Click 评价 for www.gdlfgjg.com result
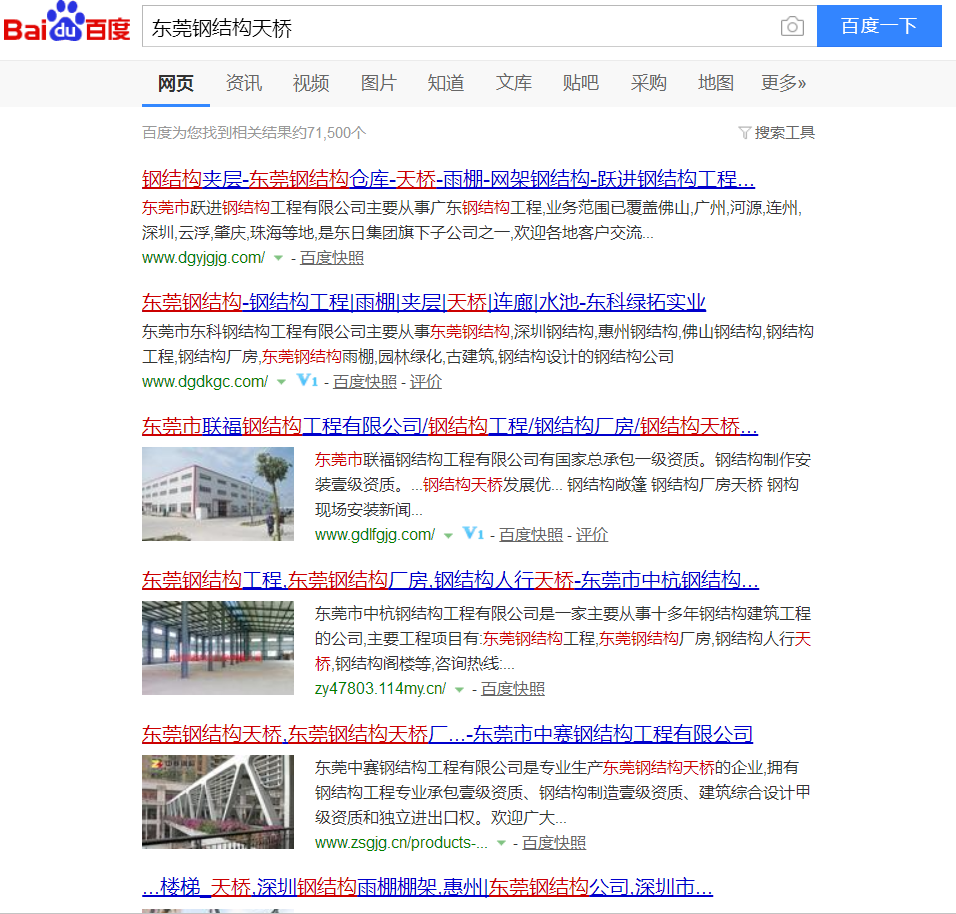Viewport: 956px width, 914px height. point(592,535)
